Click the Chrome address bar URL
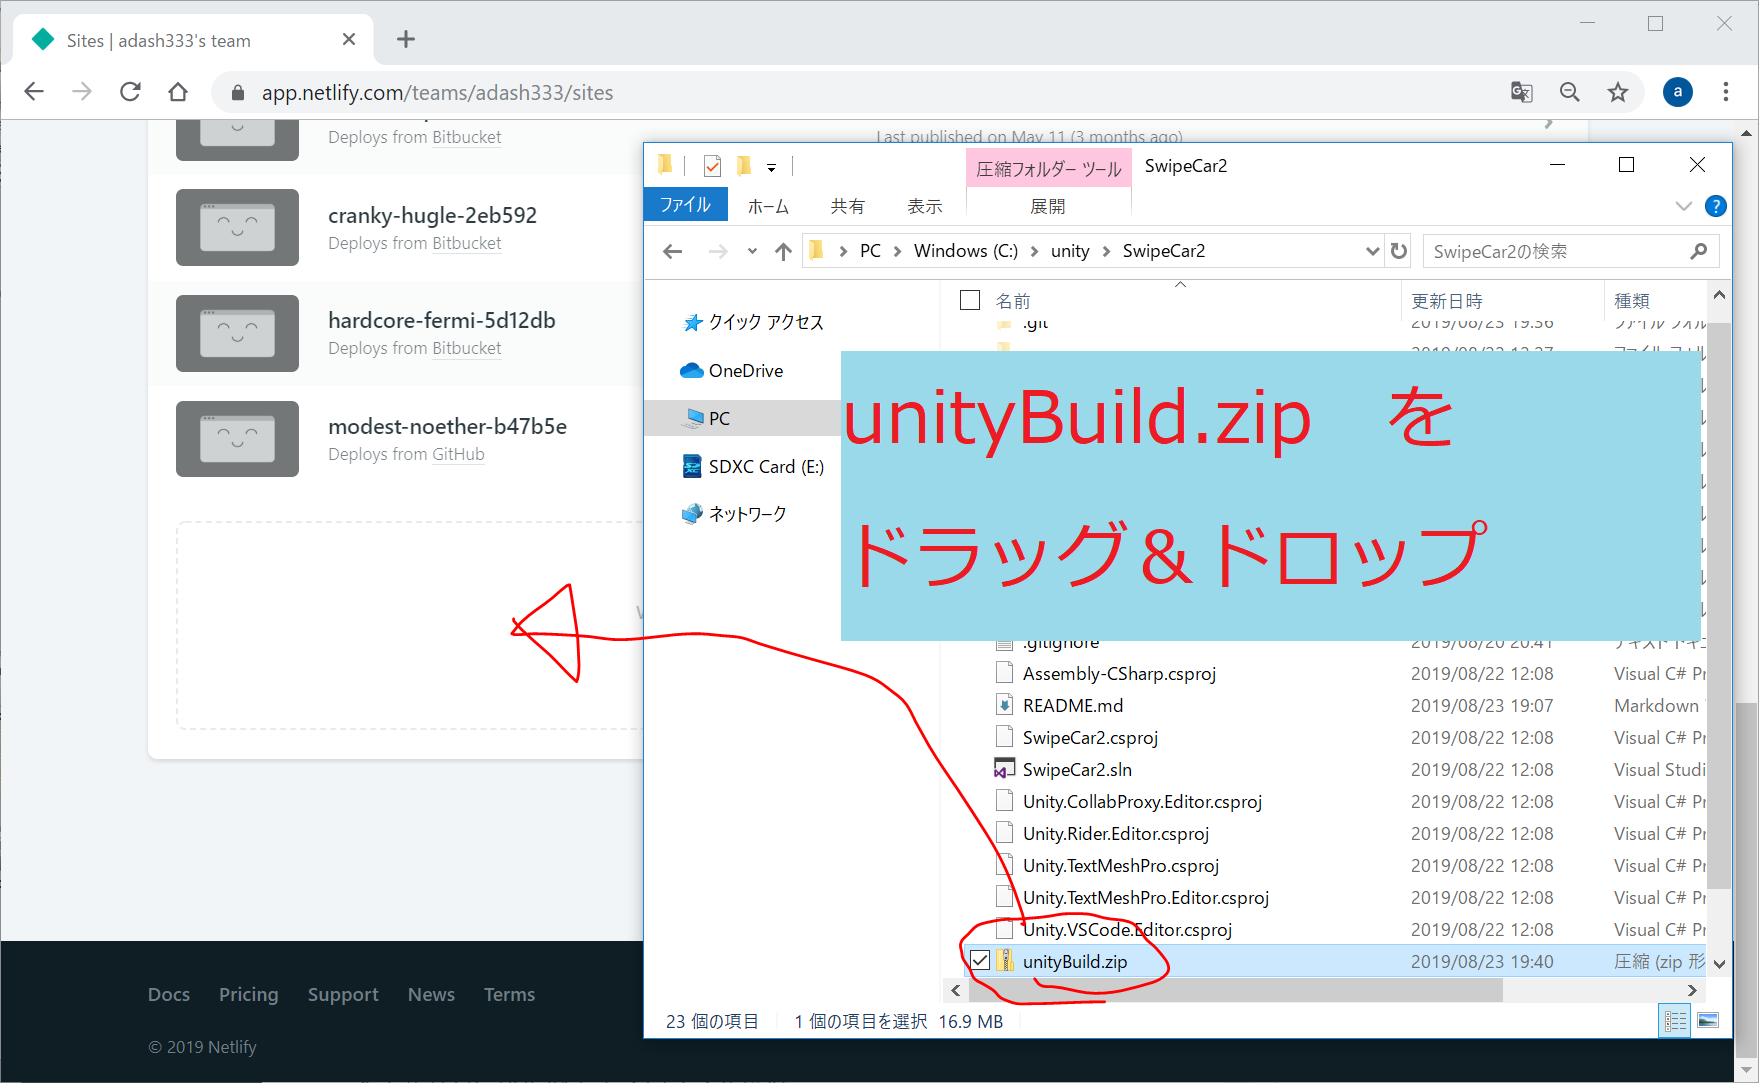Image resolution: width=1759 pixels, height=1083 pixels. click(x=437, y=92)
